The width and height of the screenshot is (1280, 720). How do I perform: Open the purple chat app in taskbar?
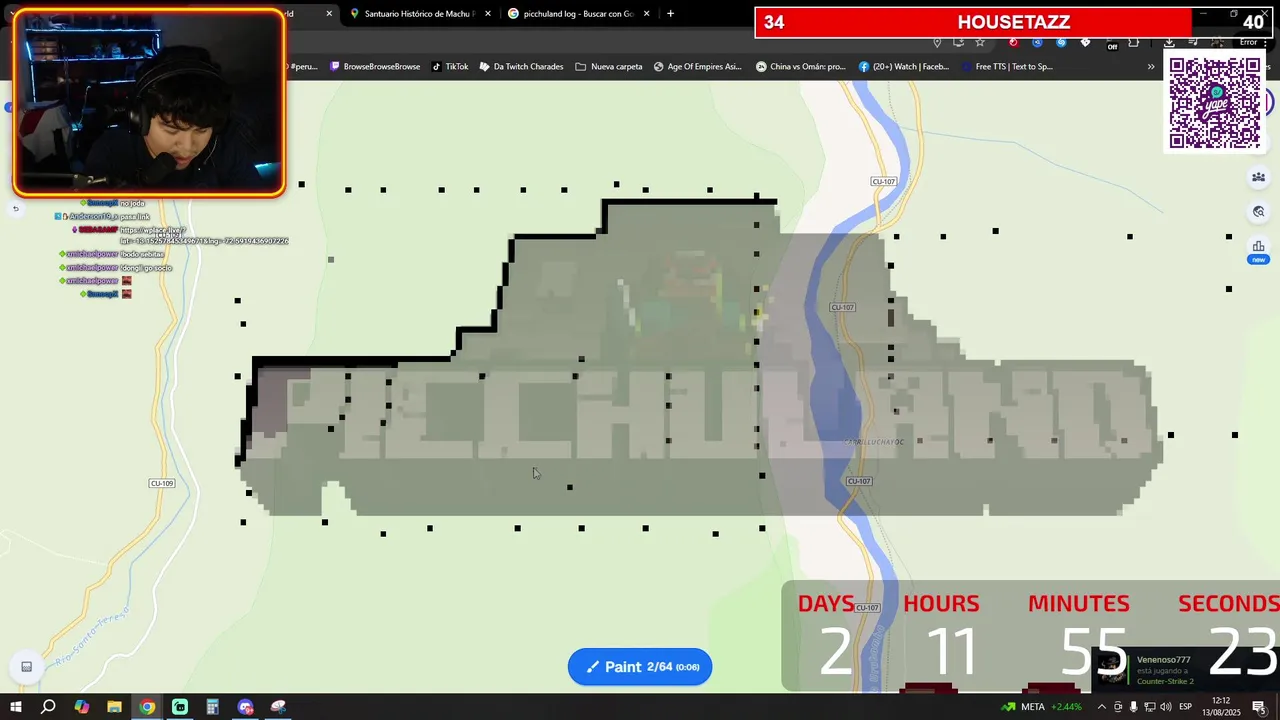point(245,707)
